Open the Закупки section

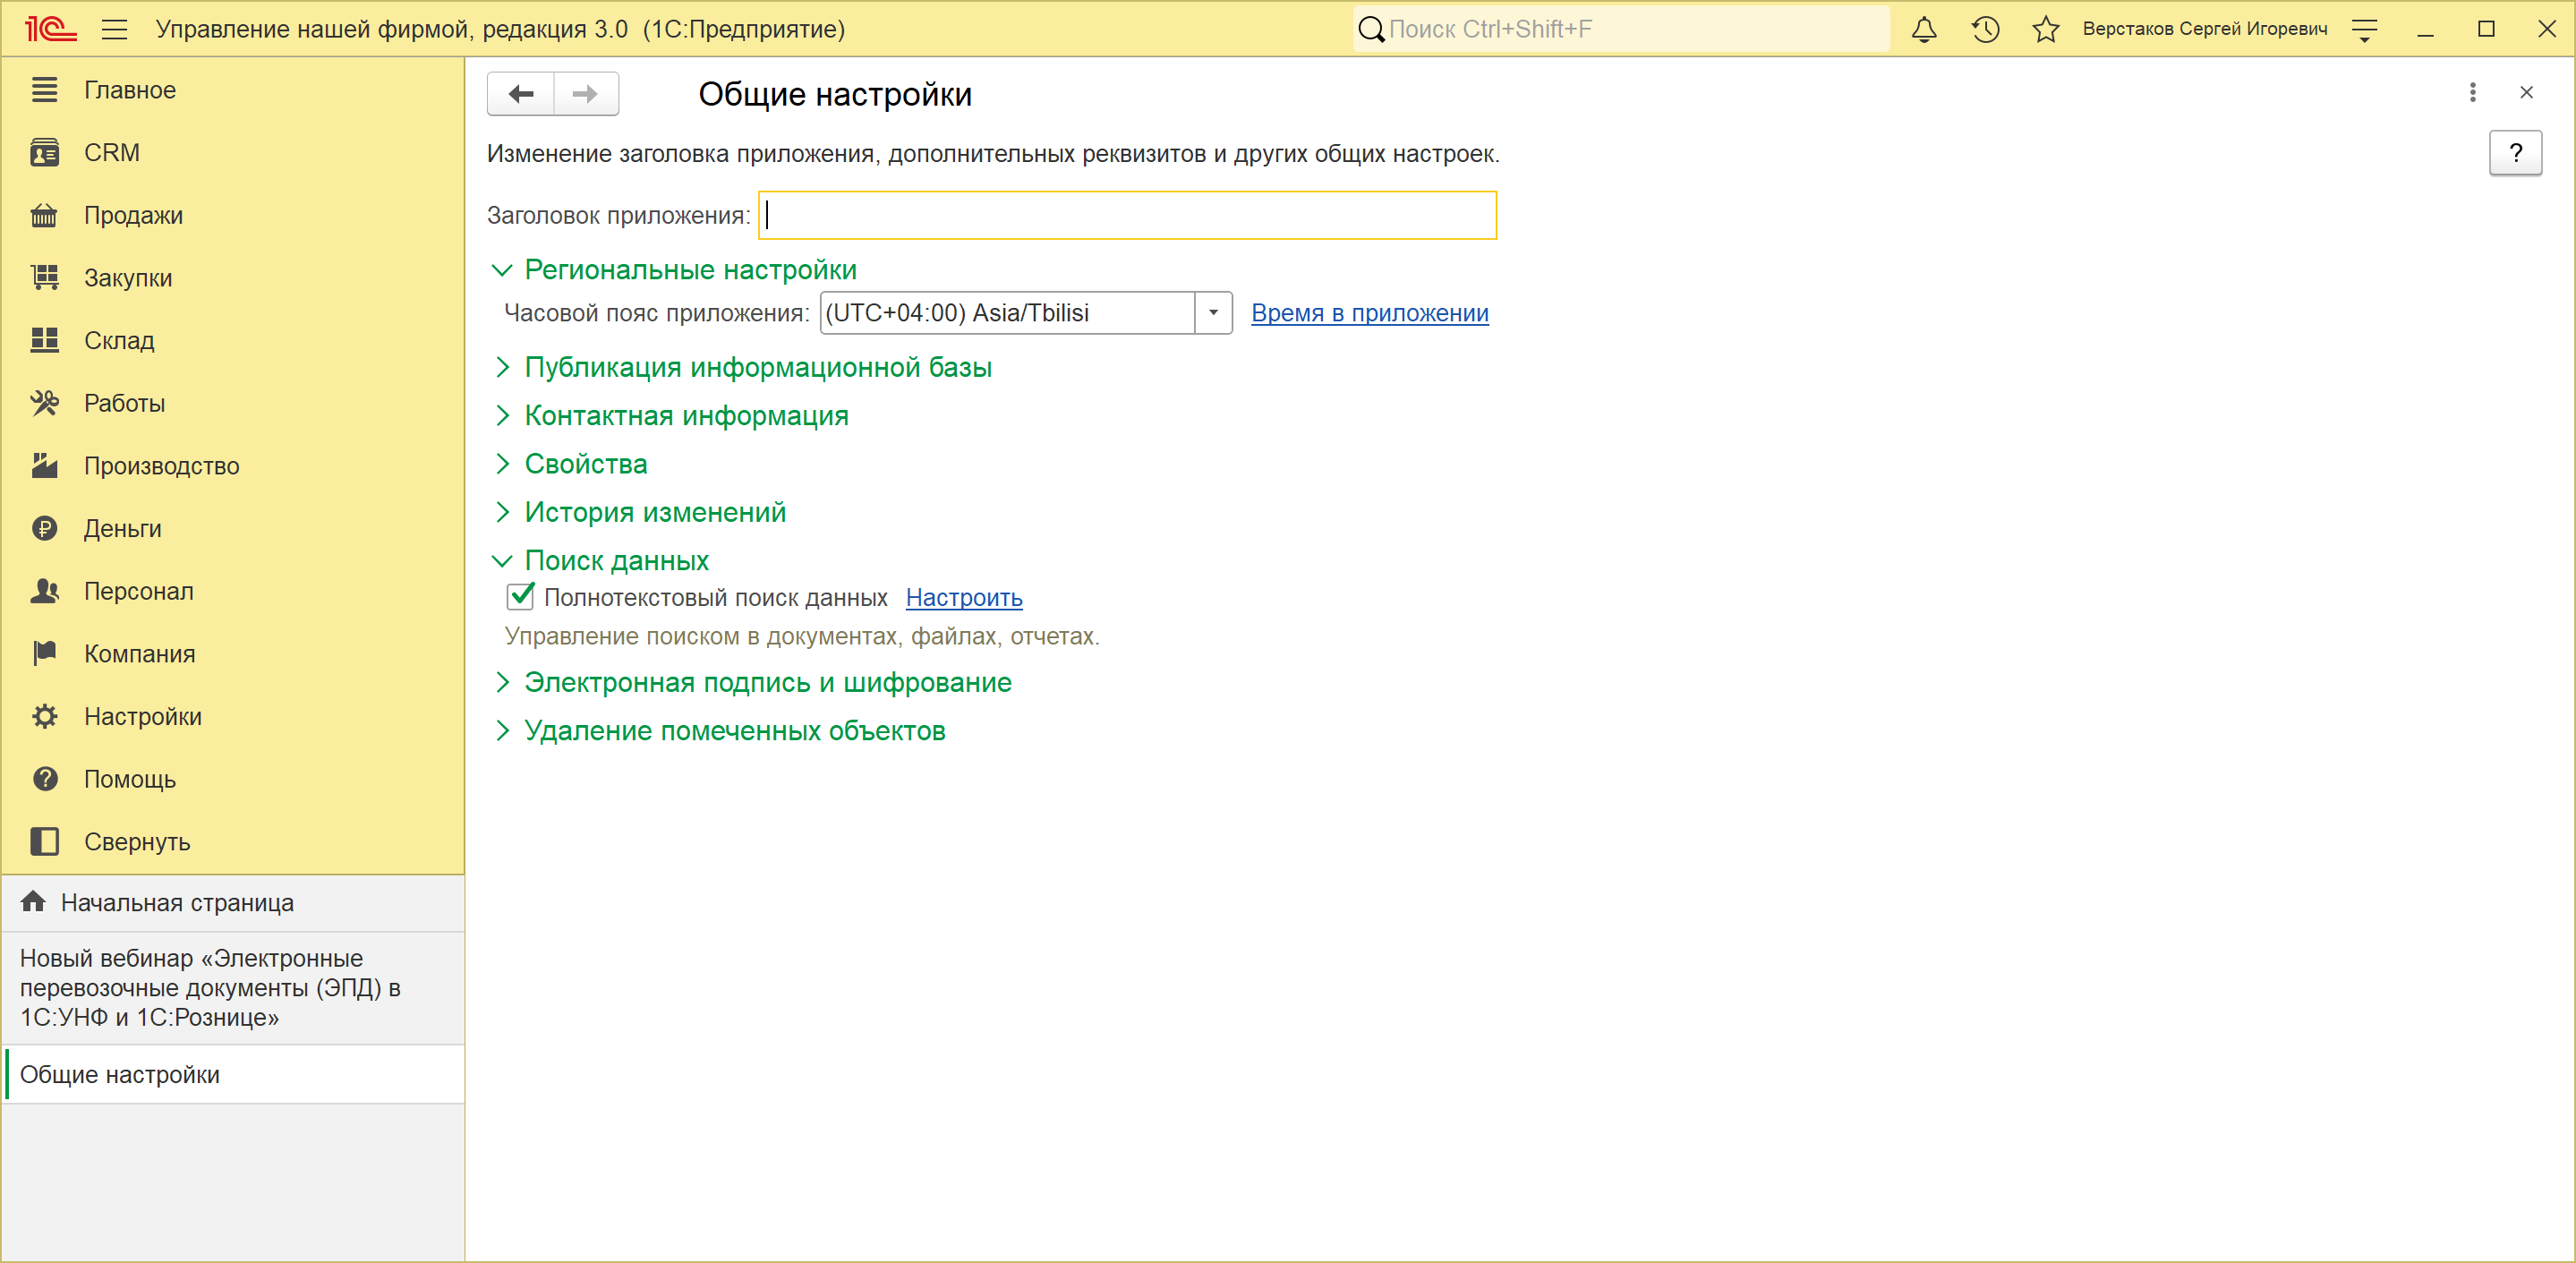pyautogui.click(x=233, y=278)
